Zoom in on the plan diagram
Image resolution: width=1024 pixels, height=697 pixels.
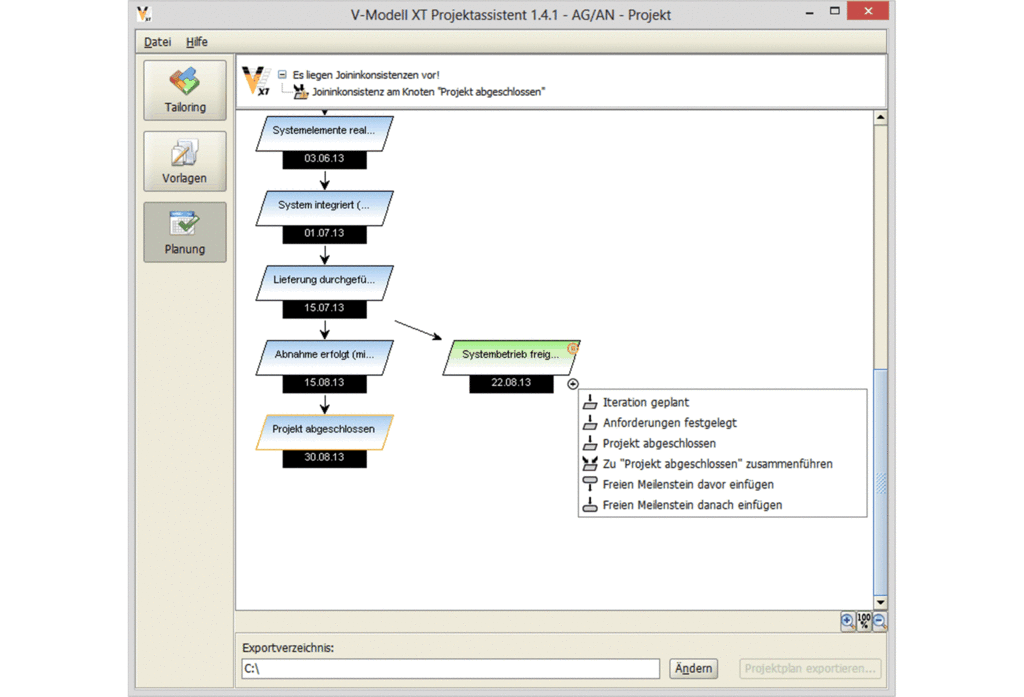(848, 622)
